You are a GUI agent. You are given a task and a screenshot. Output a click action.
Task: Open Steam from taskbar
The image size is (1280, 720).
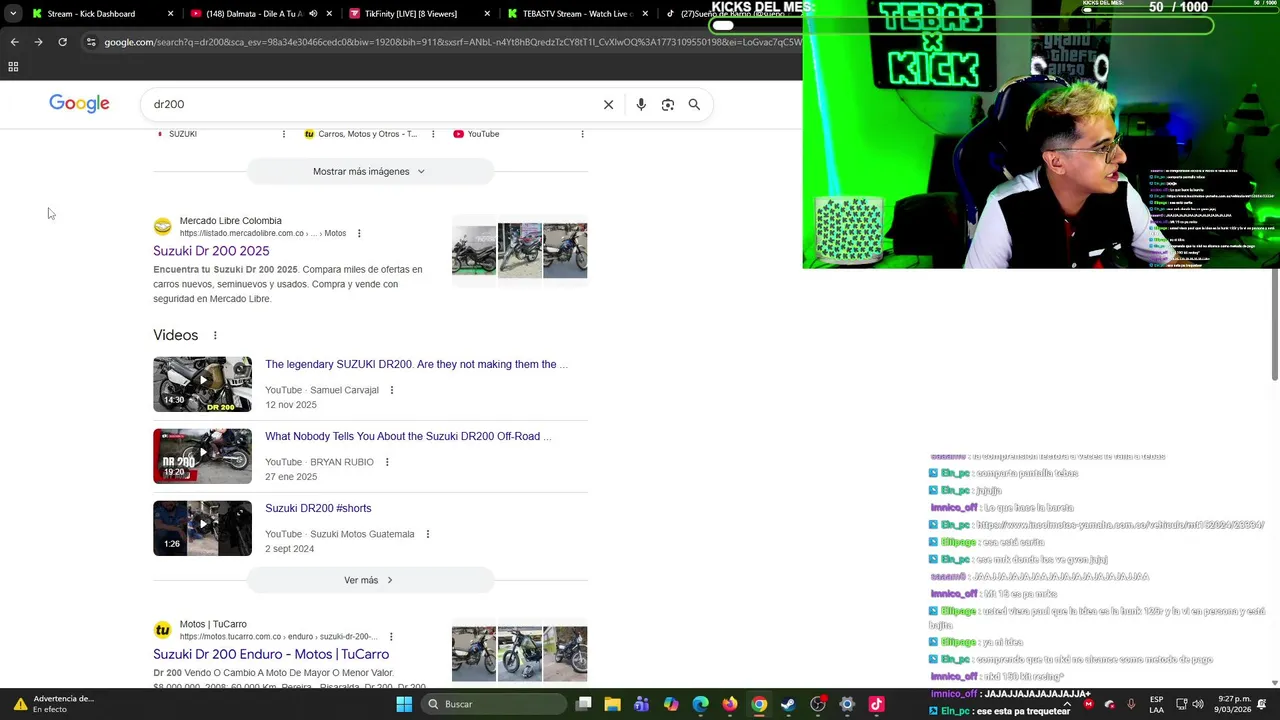coord(788,704)
